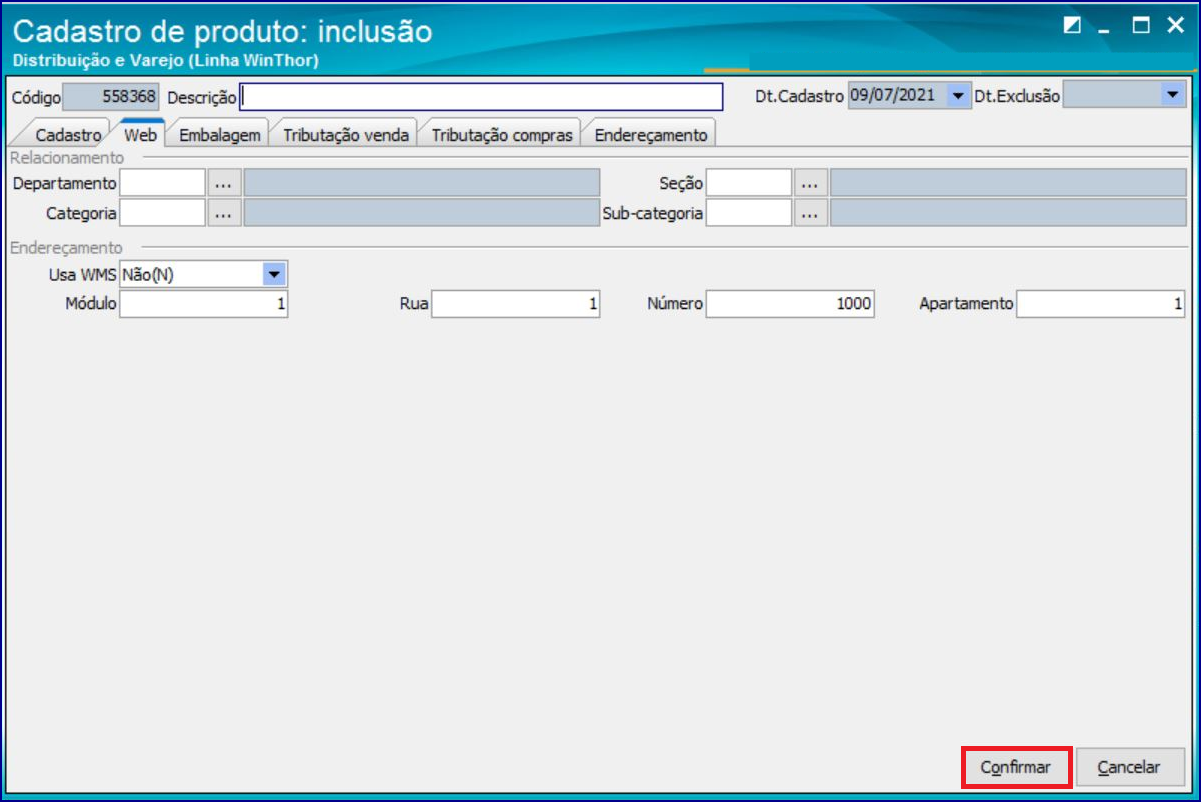Open Seção lookup ellipsis button
This screenshot has width=1201, height=802.
point(811,183)
